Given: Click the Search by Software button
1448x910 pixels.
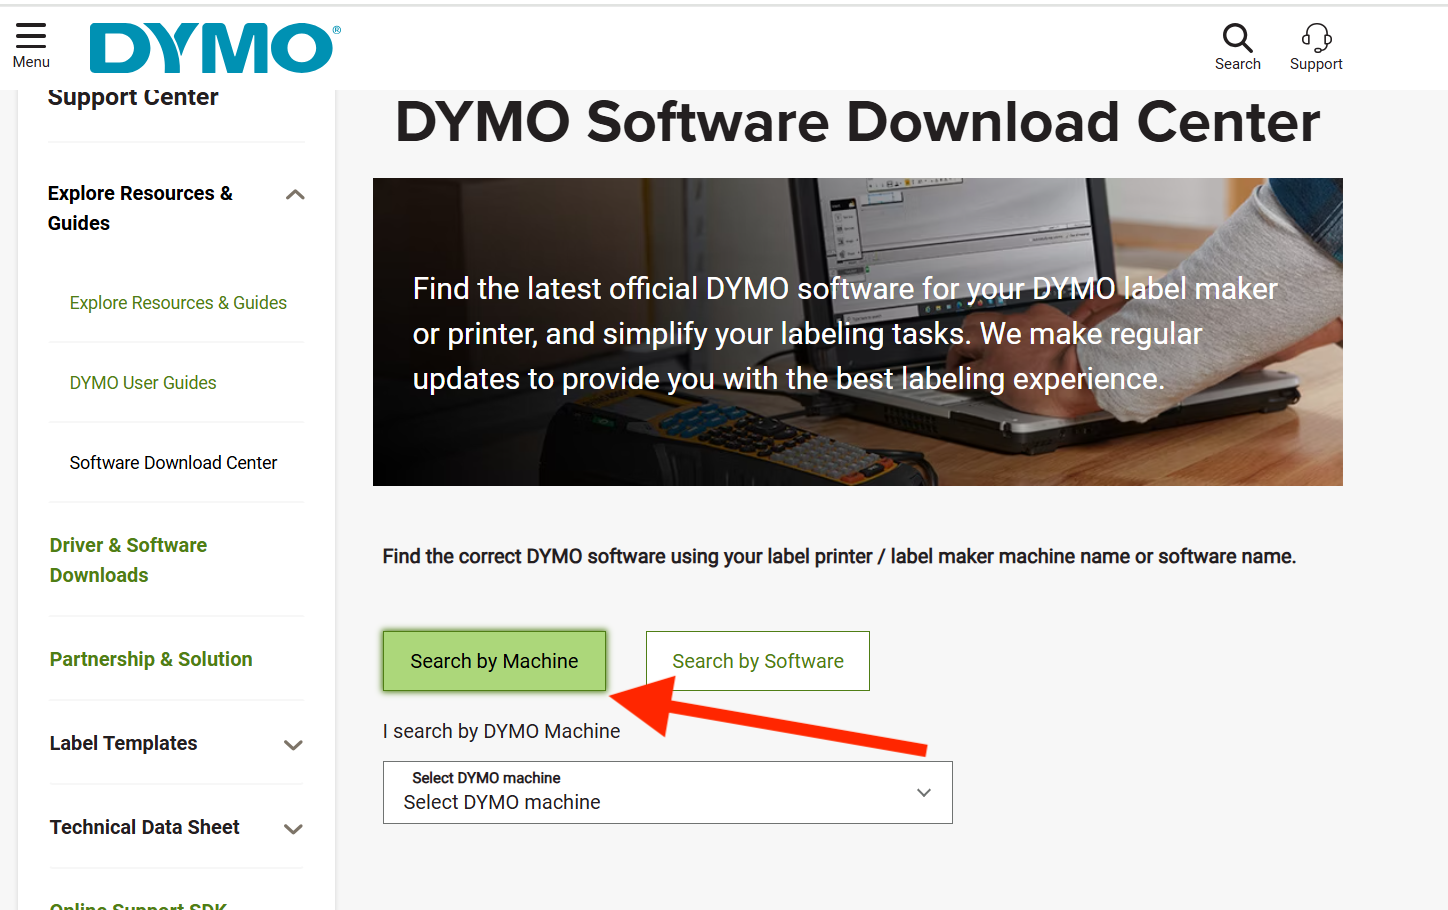Looking at the screenshot, I should tap(758, 661).
